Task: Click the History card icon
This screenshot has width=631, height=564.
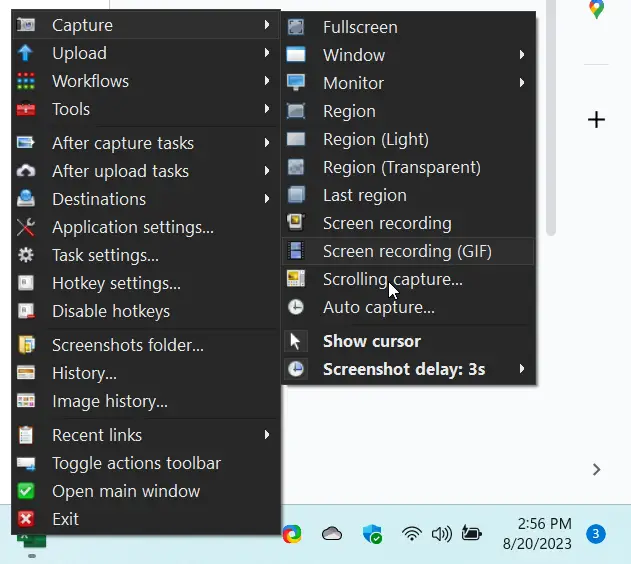Action: click(26, 373)
